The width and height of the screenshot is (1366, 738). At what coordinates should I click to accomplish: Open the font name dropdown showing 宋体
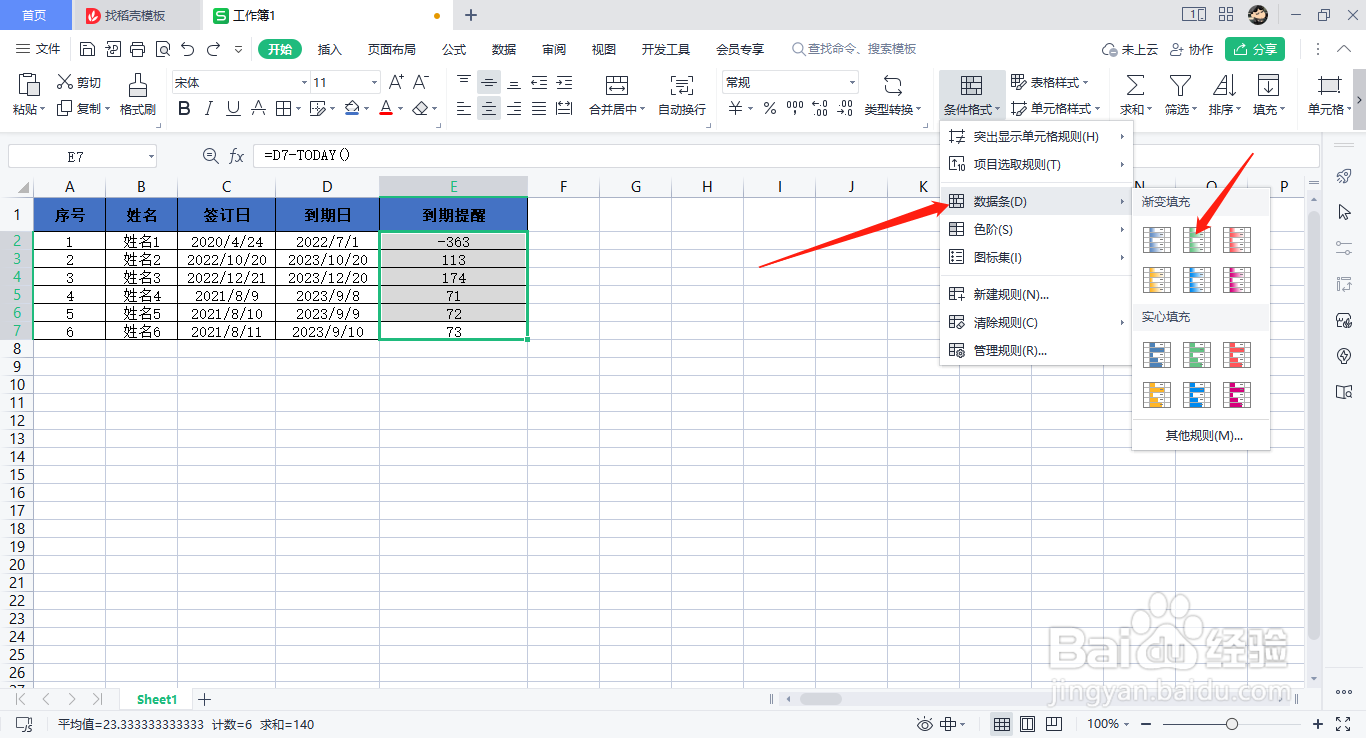[304, 82]
